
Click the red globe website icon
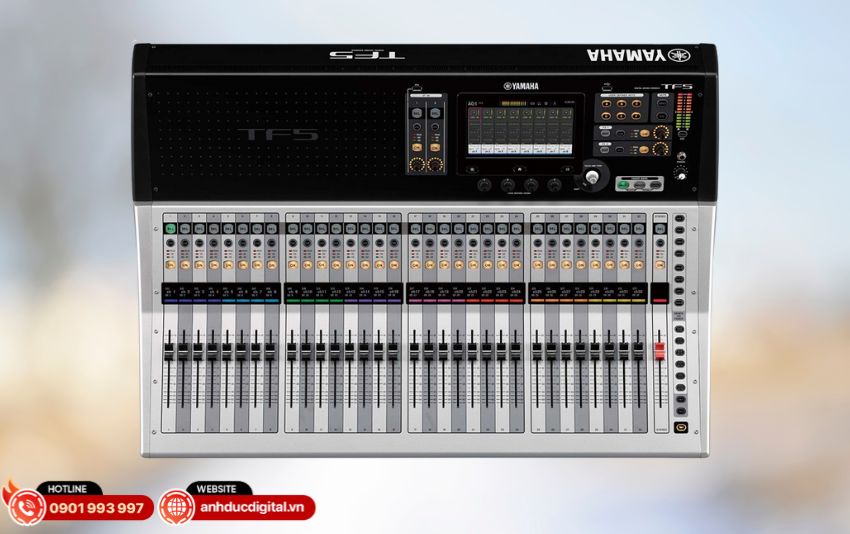[x=176, y=507]
